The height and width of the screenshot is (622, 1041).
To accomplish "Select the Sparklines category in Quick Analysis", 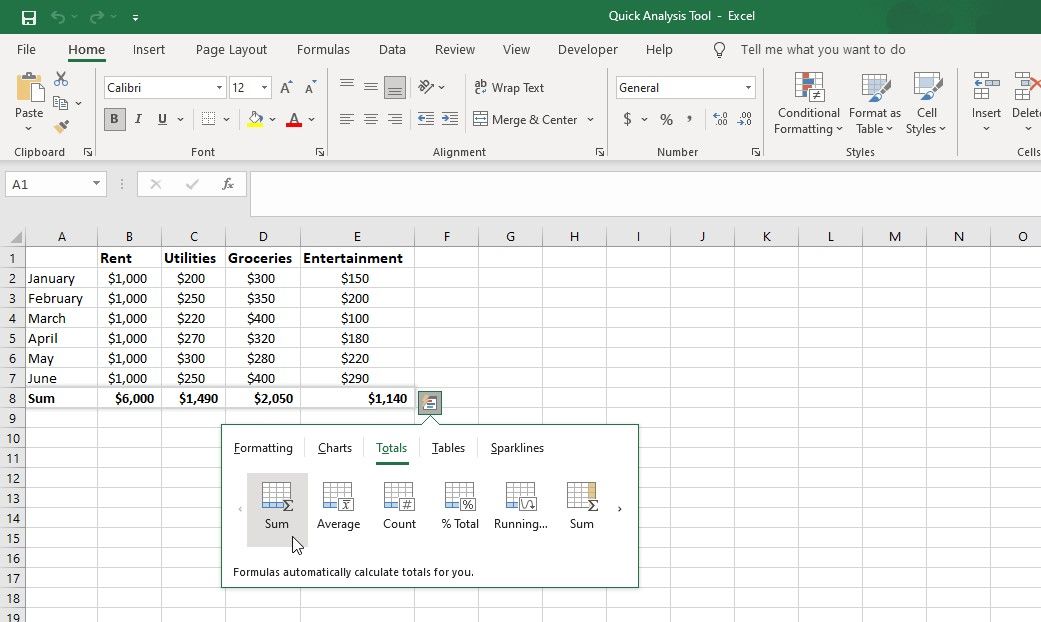I will pos(516,447).
